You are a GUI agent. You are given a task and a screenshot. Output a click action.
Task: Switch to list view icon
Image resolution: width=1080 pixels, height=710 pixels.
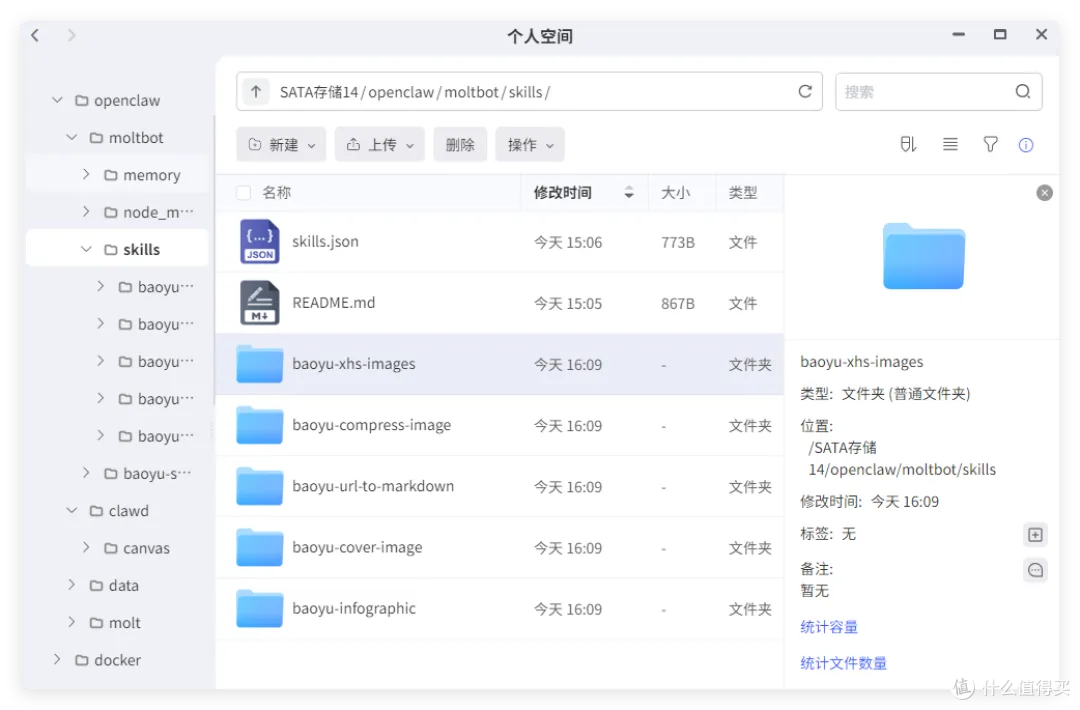coord(950,145)
